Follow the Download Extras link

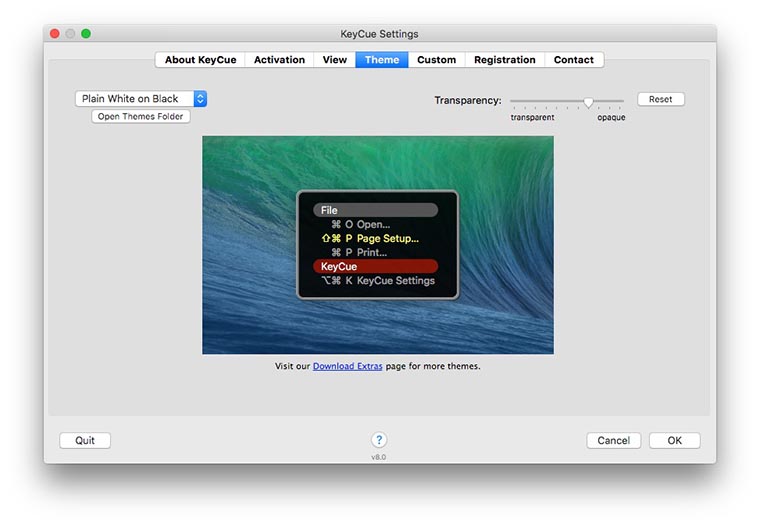pyautogui.click(x=347, y=367)
